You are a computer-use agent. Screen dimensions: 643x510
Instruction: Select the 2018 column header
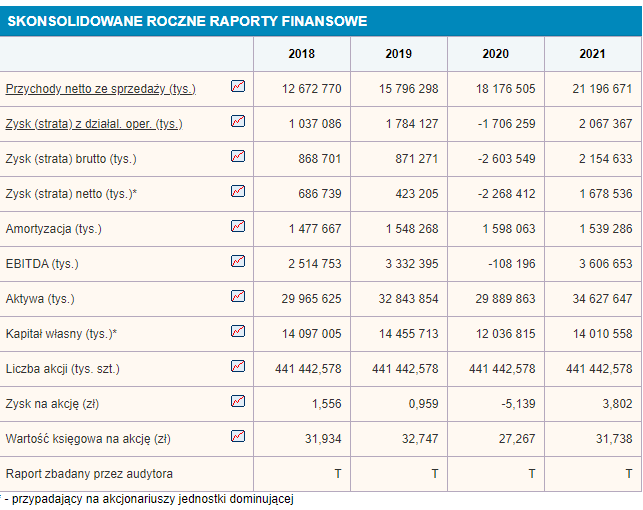coord(301,54)
